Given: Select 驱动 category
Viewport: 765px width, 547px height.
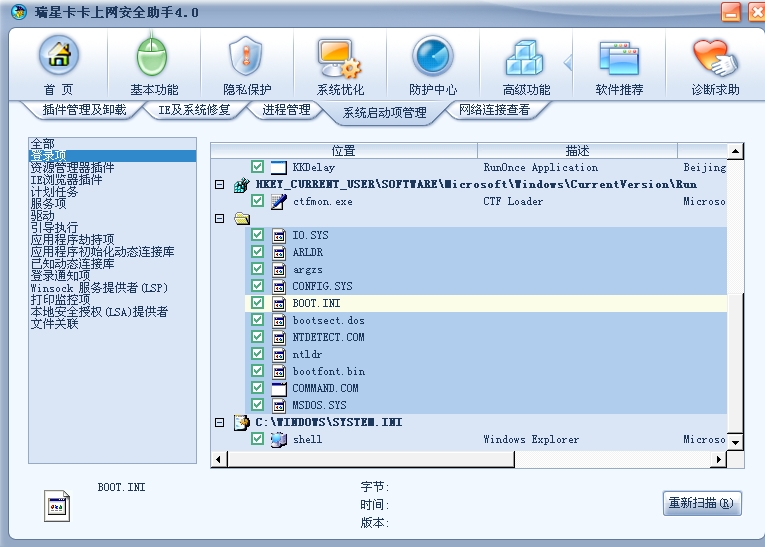Looking at the screenshot, I should point(112,216).
